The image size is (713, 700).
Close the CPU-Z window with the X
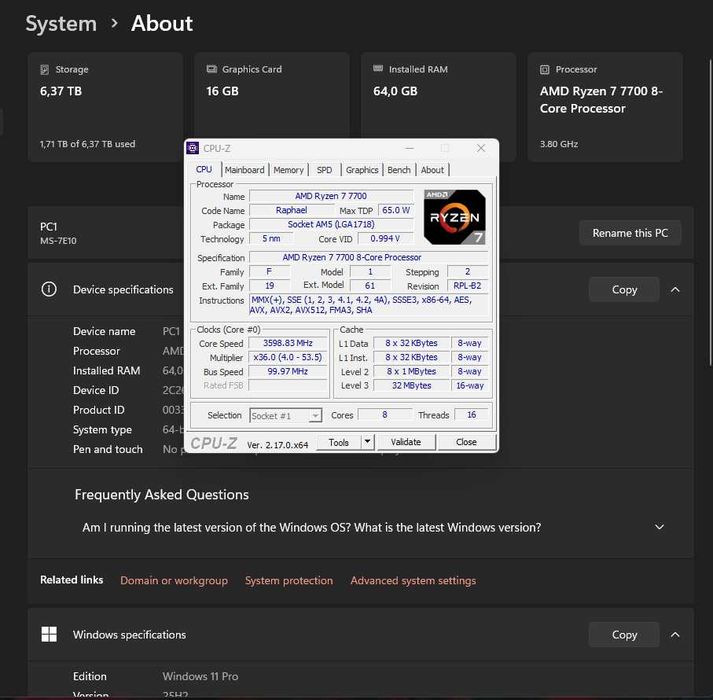[481, 148]
